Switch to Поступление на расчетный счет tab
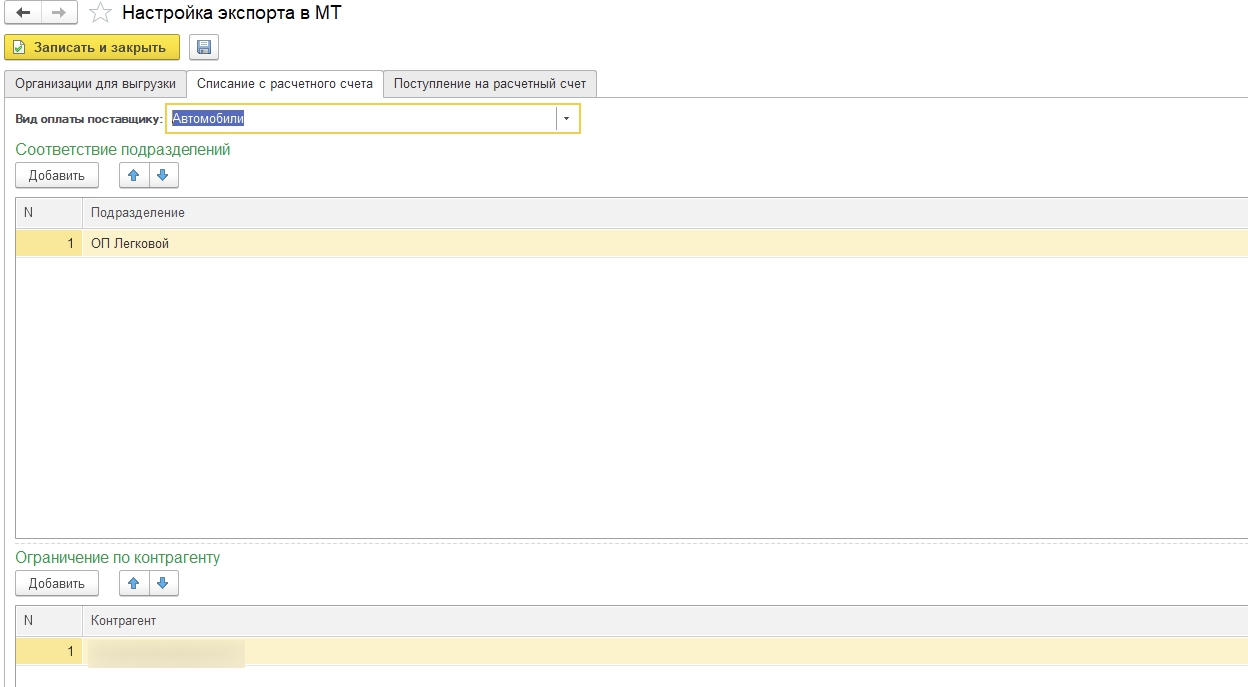Image resolution: width=1248 pixels, height=687 pixels. click(489, 84)
